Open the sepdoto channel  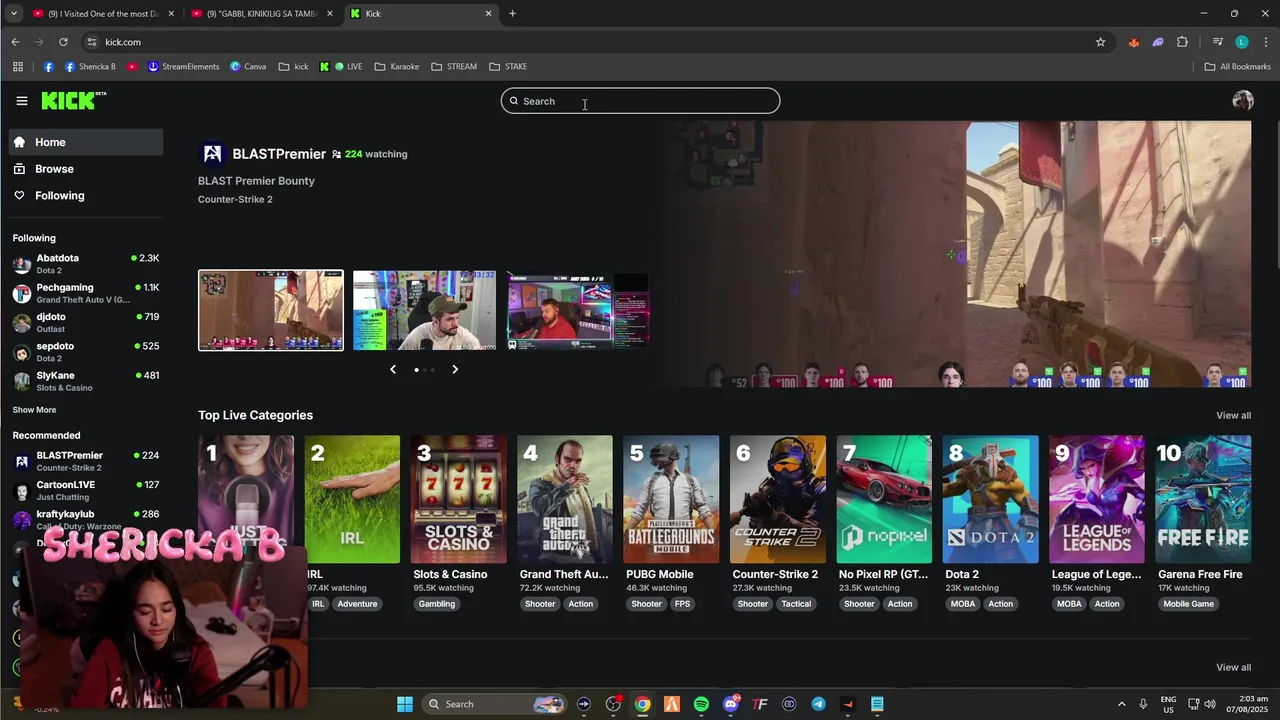coord(86,351)
